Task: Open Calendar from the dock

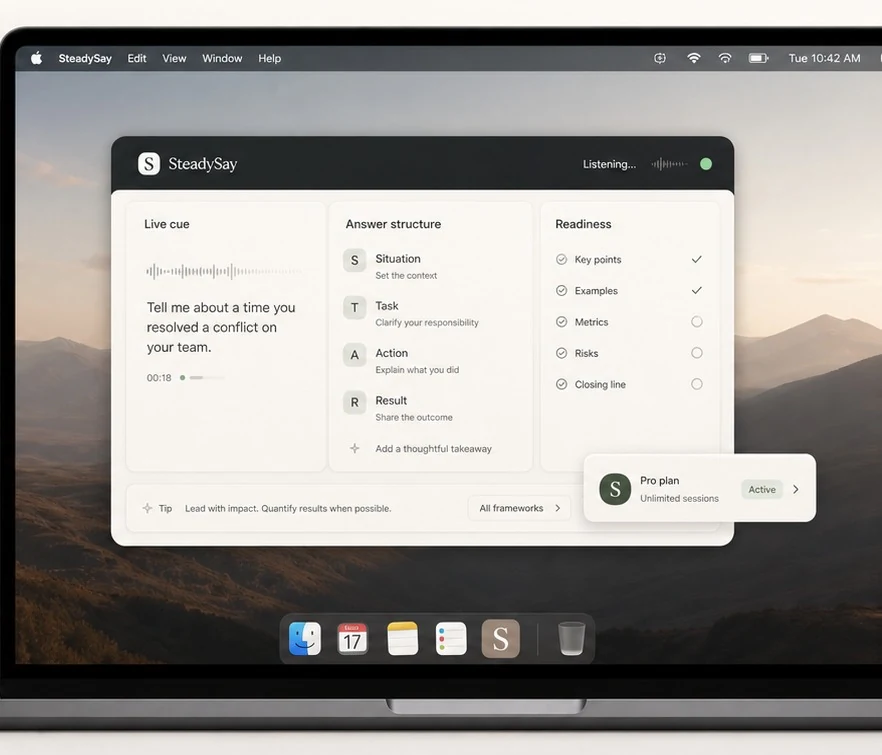Action: pyautogui.click(x=352, y=639)
